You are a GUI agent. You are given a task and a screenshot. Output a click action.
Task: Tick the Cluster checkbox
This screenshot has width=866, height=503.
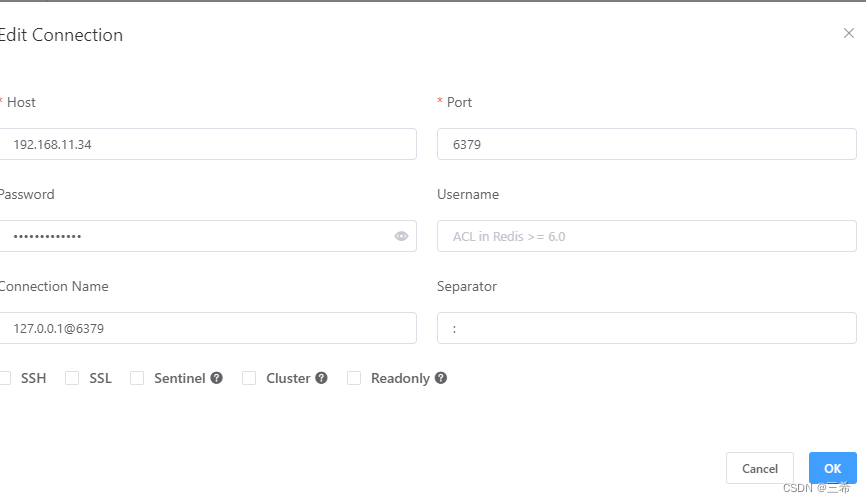(249, 378)
